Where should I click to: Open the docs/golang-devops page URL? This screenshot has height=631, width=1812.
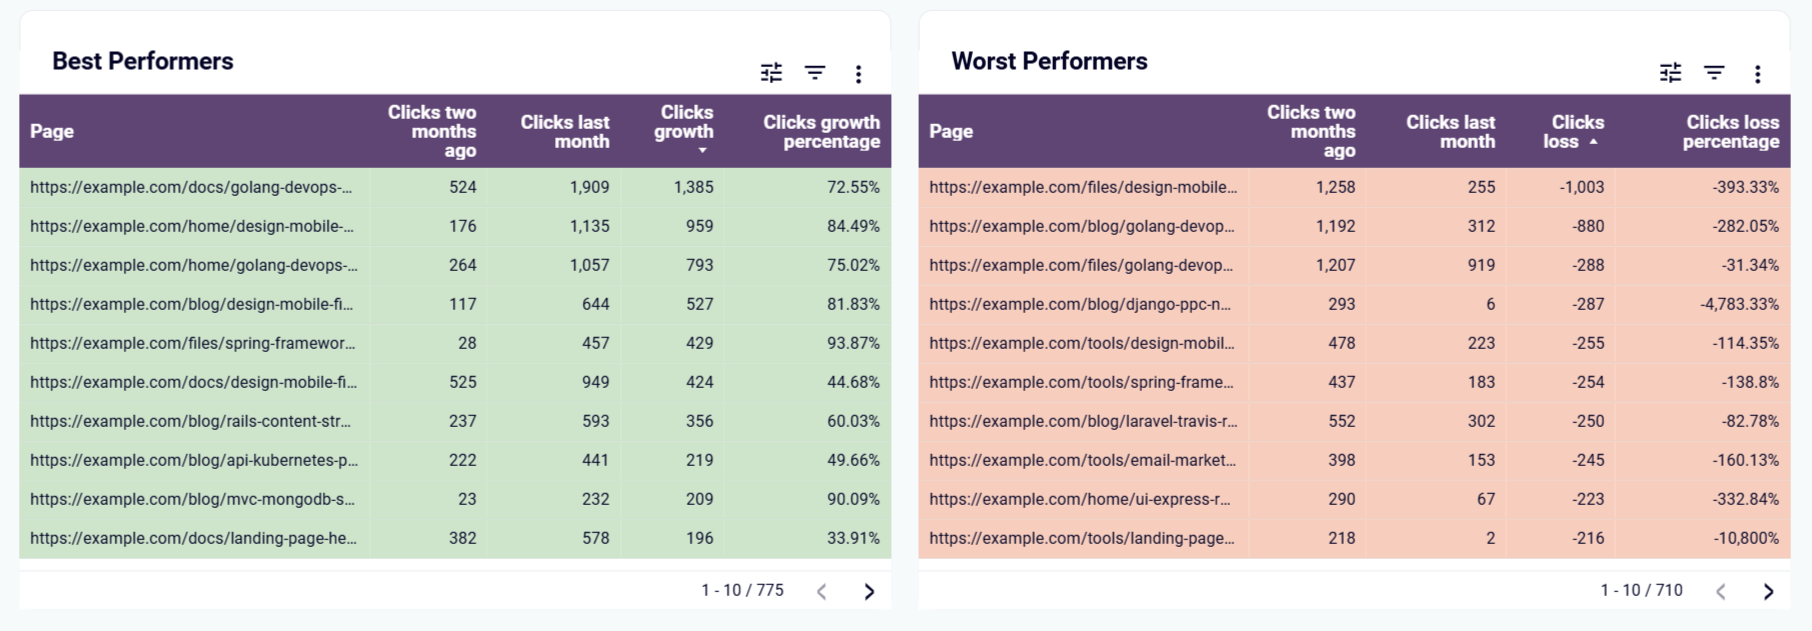191,187
